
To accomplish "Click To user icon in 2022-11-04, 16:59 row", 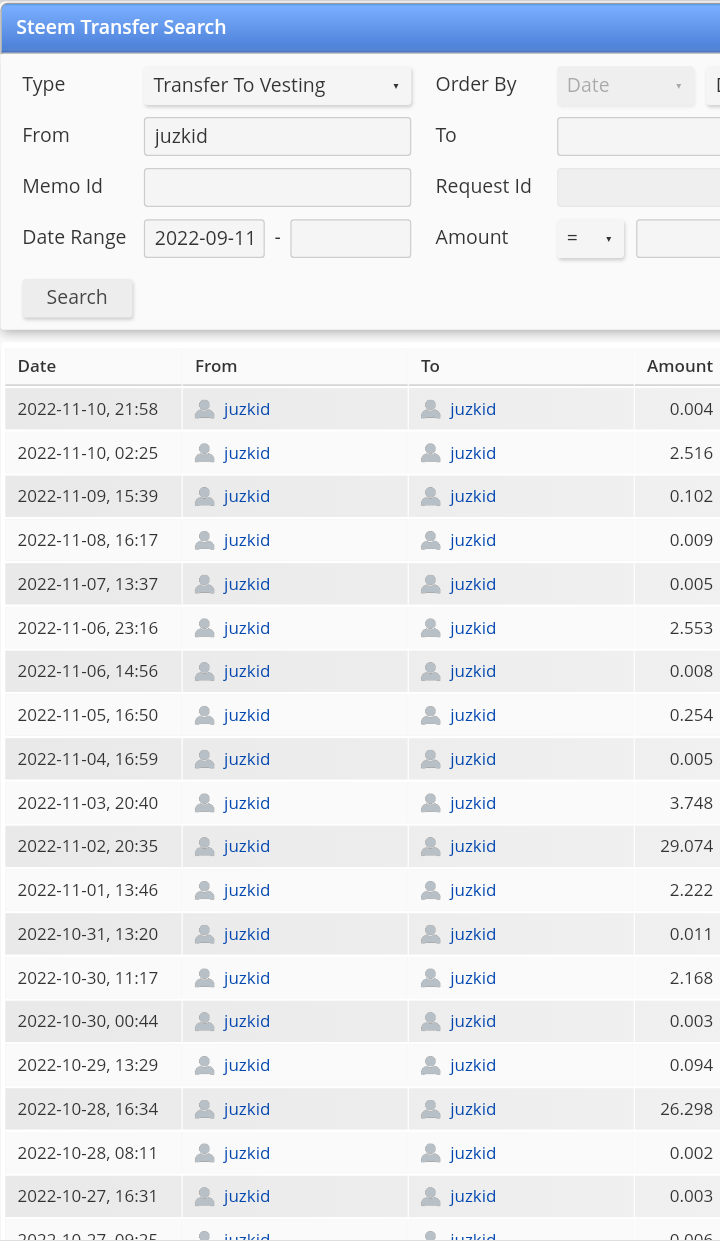I will (x=431, y=759).
